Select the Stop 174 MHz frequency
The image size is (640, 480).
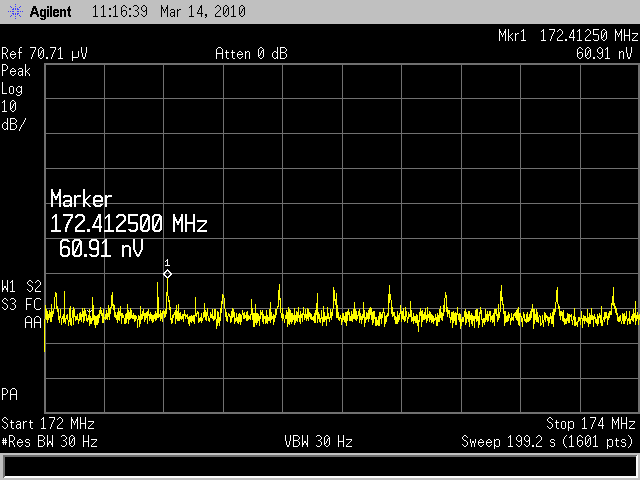click(590, 424)
